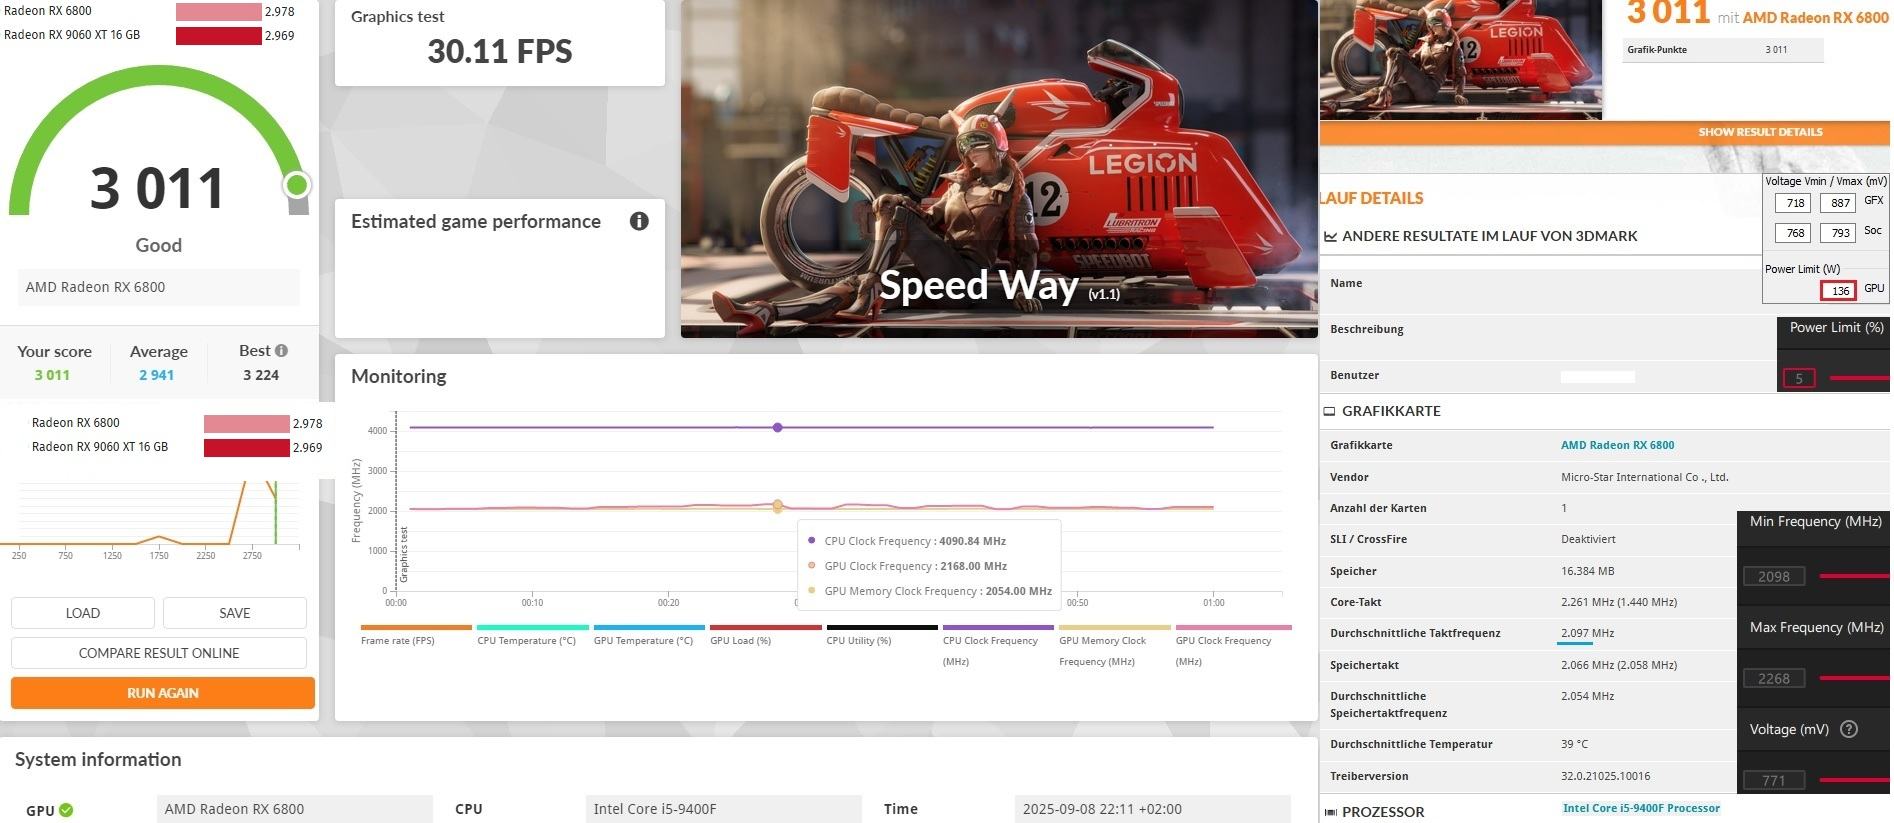This screenshot has width=1894, height=823.
Task: Toggle CPU Utility (%) legend entry
Action: tap(881, 636)
